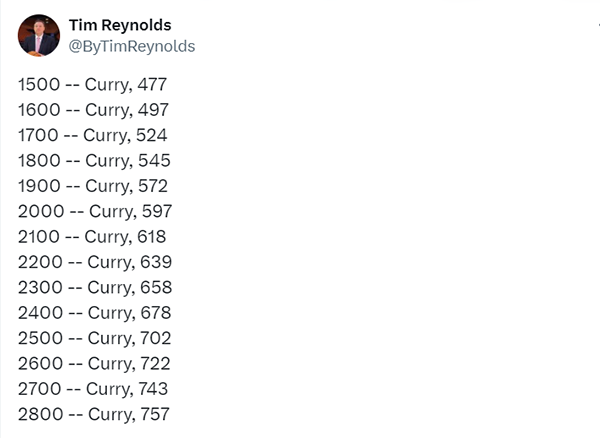Click the number 477 in first line
Screen dimensions: 600x438
click(152, 85)
